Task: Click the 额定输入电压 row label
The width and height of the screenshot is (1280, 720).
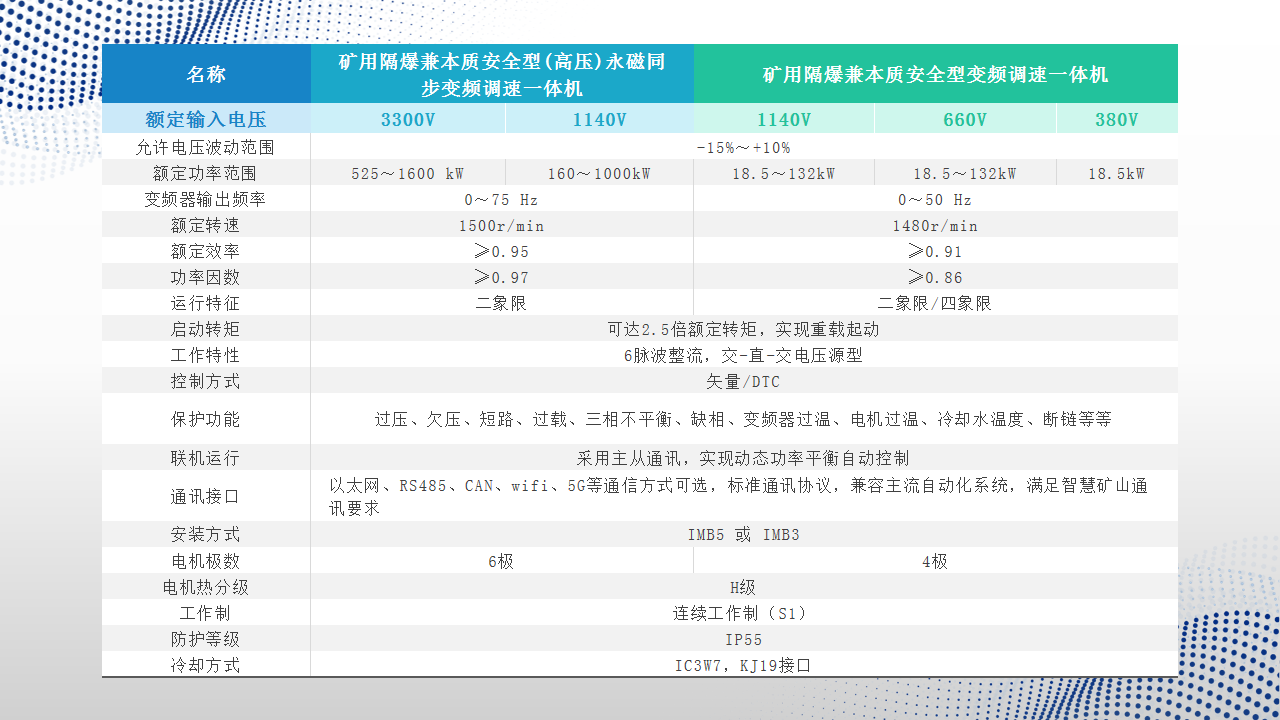Action: [x=206, y=120]
